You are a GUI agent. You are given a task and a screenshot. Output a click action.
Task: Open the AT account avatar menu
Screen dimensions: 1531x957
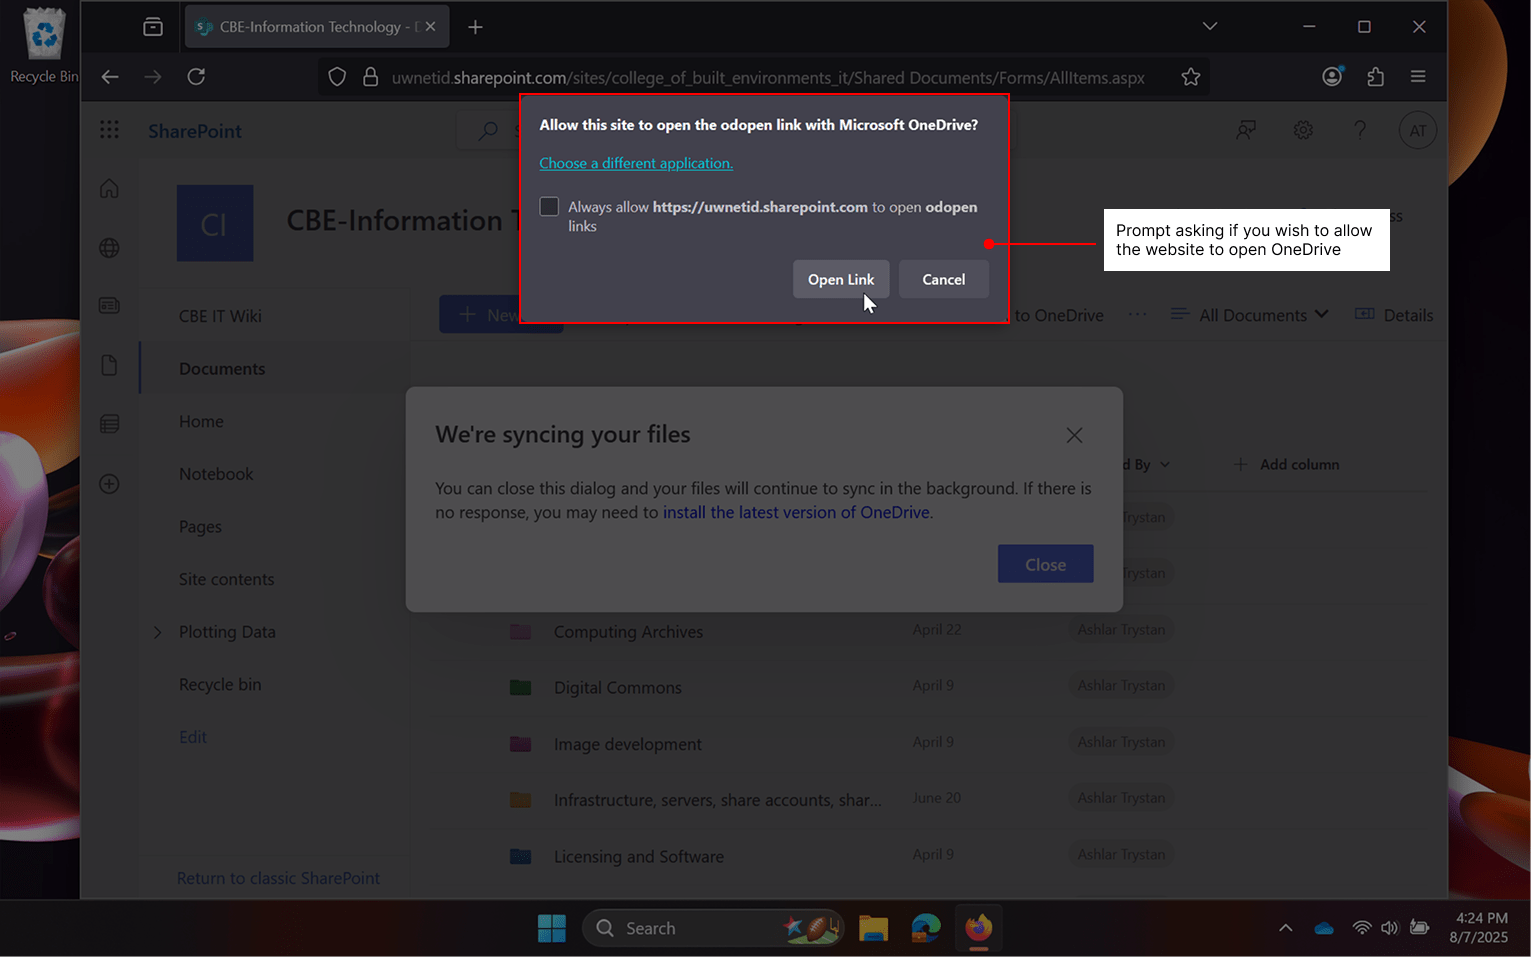pyautogui.click(x=1417, y=130)
